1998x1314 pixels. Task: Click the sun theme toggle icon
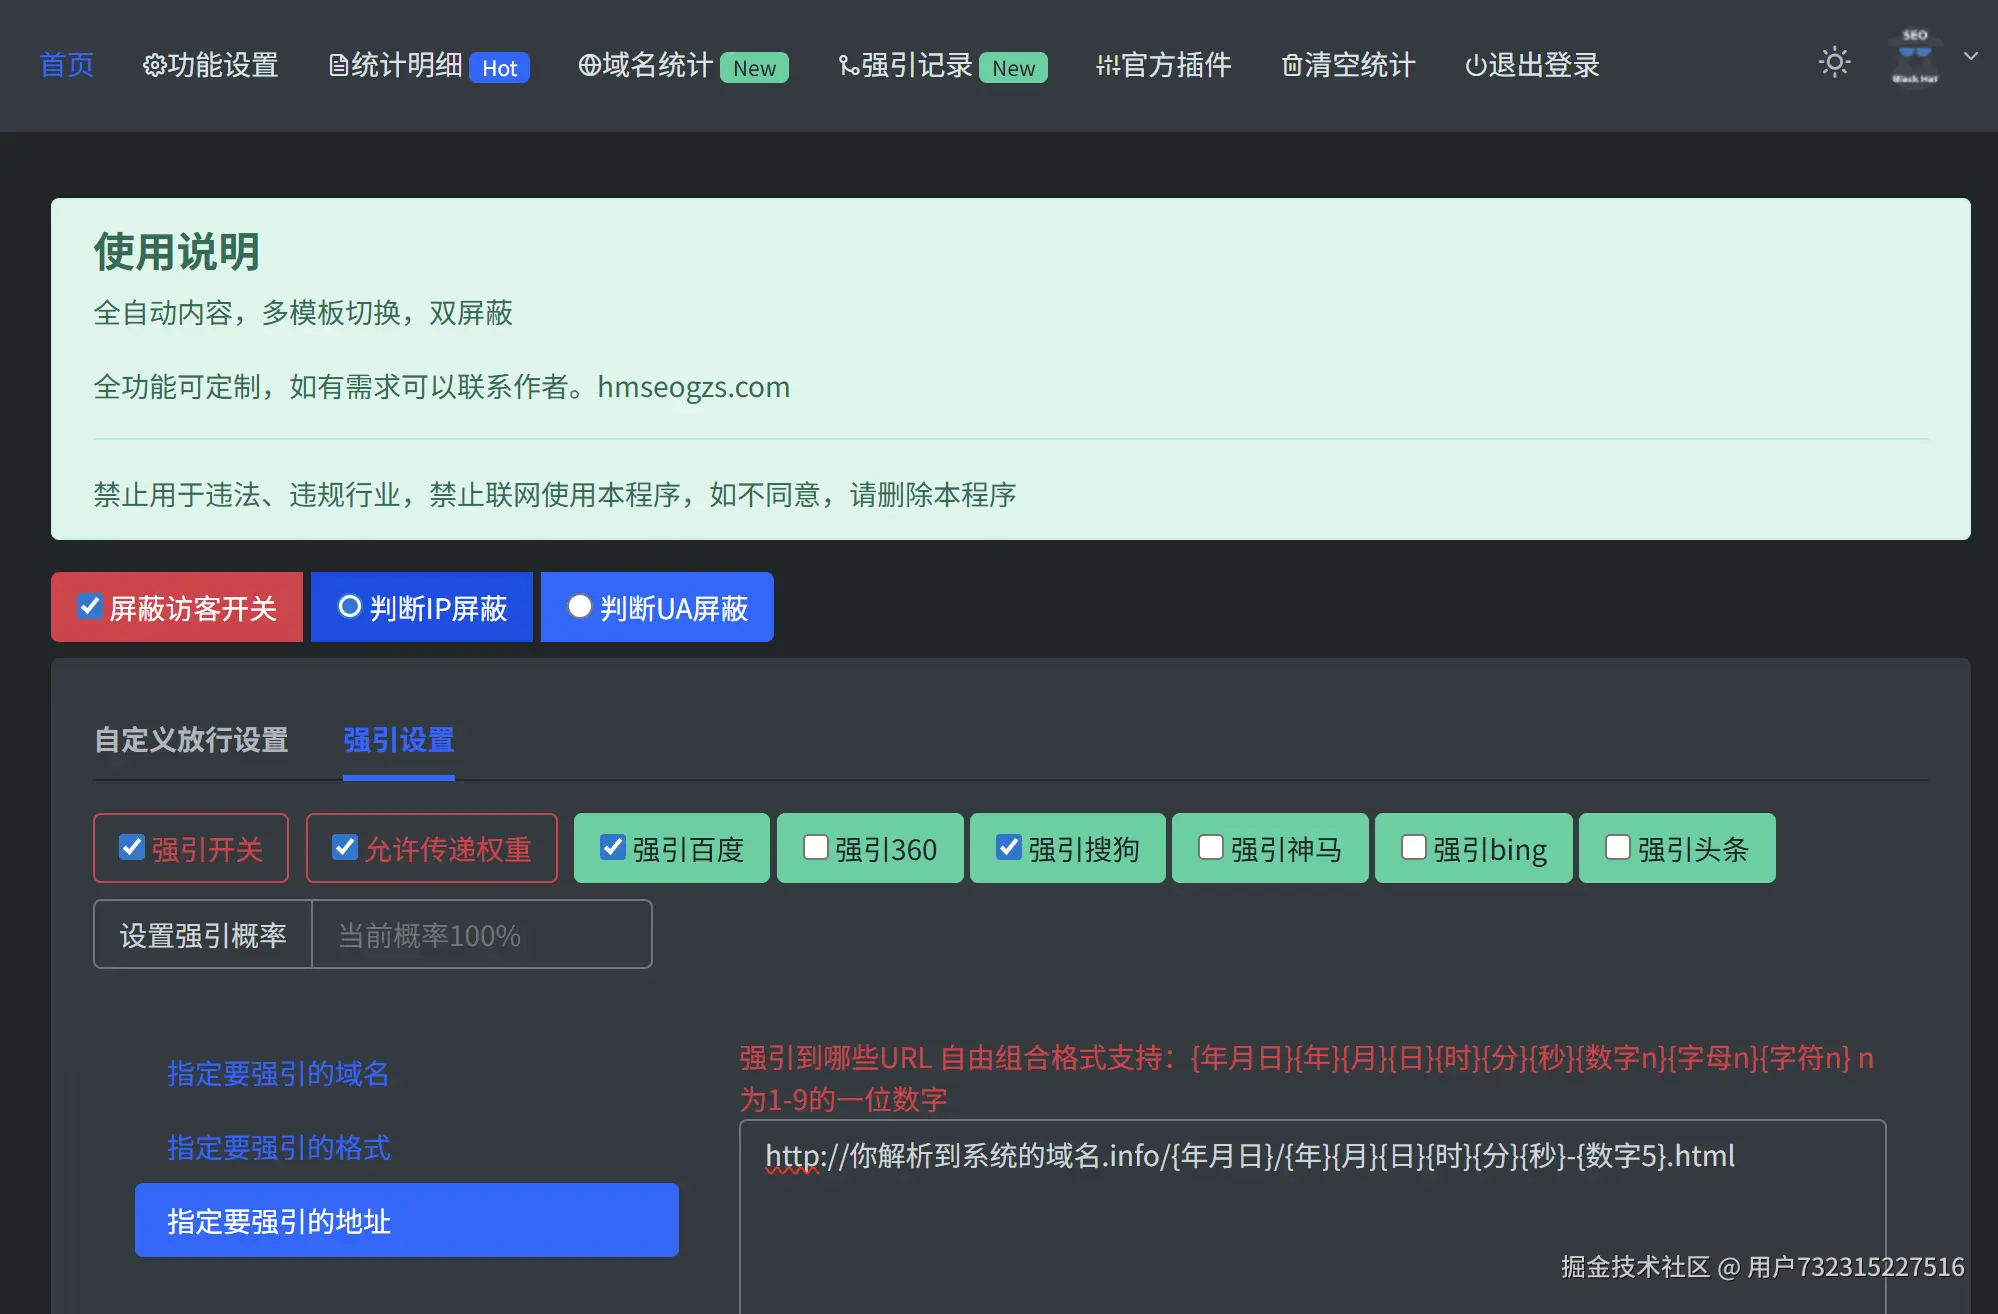pyautogui.click(x=1834, y=62)
